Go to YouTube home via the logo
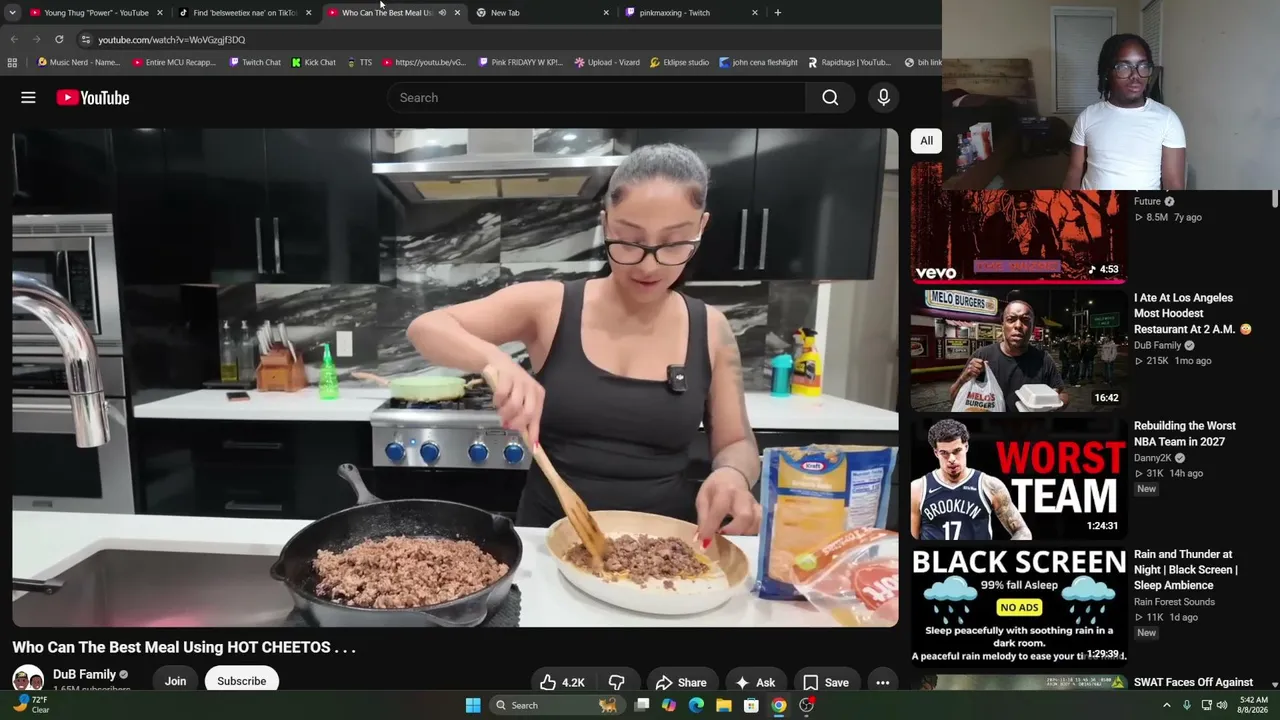Viewport: 1280px width, 720px height. pos(93,97)
